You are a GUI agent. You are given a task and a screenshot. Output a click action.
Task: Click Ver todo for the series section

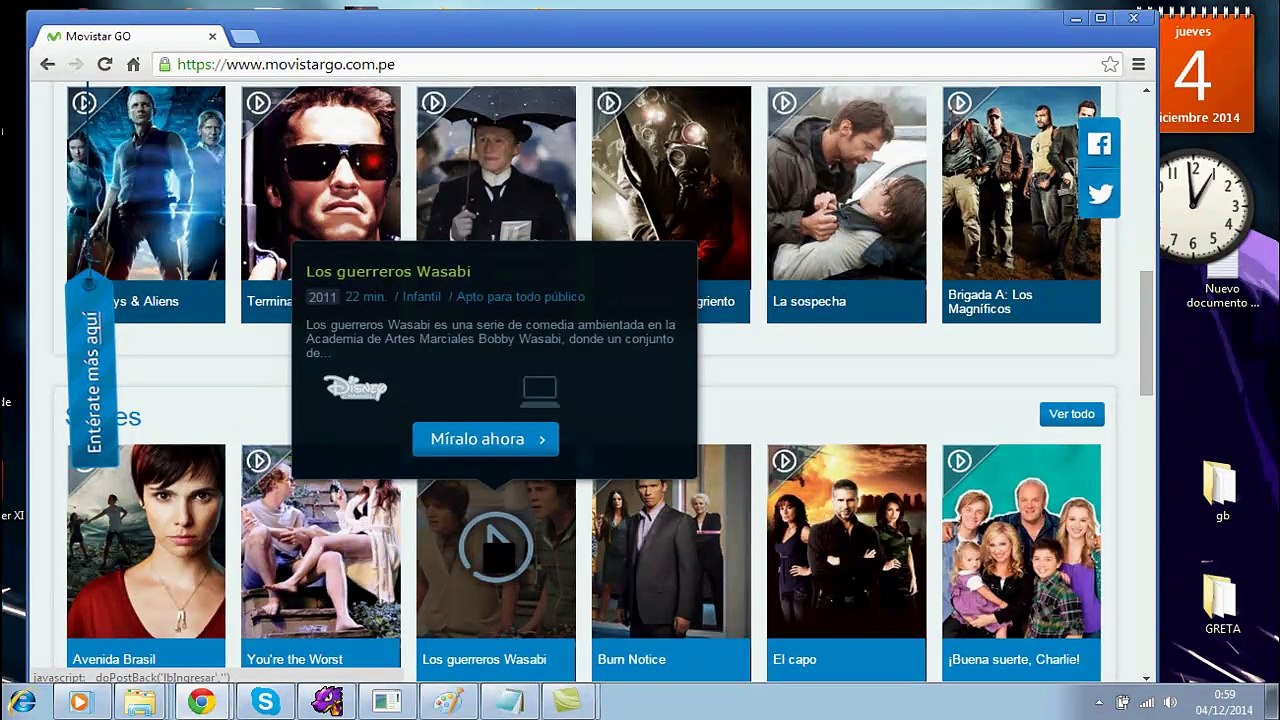coord(1072,414)
